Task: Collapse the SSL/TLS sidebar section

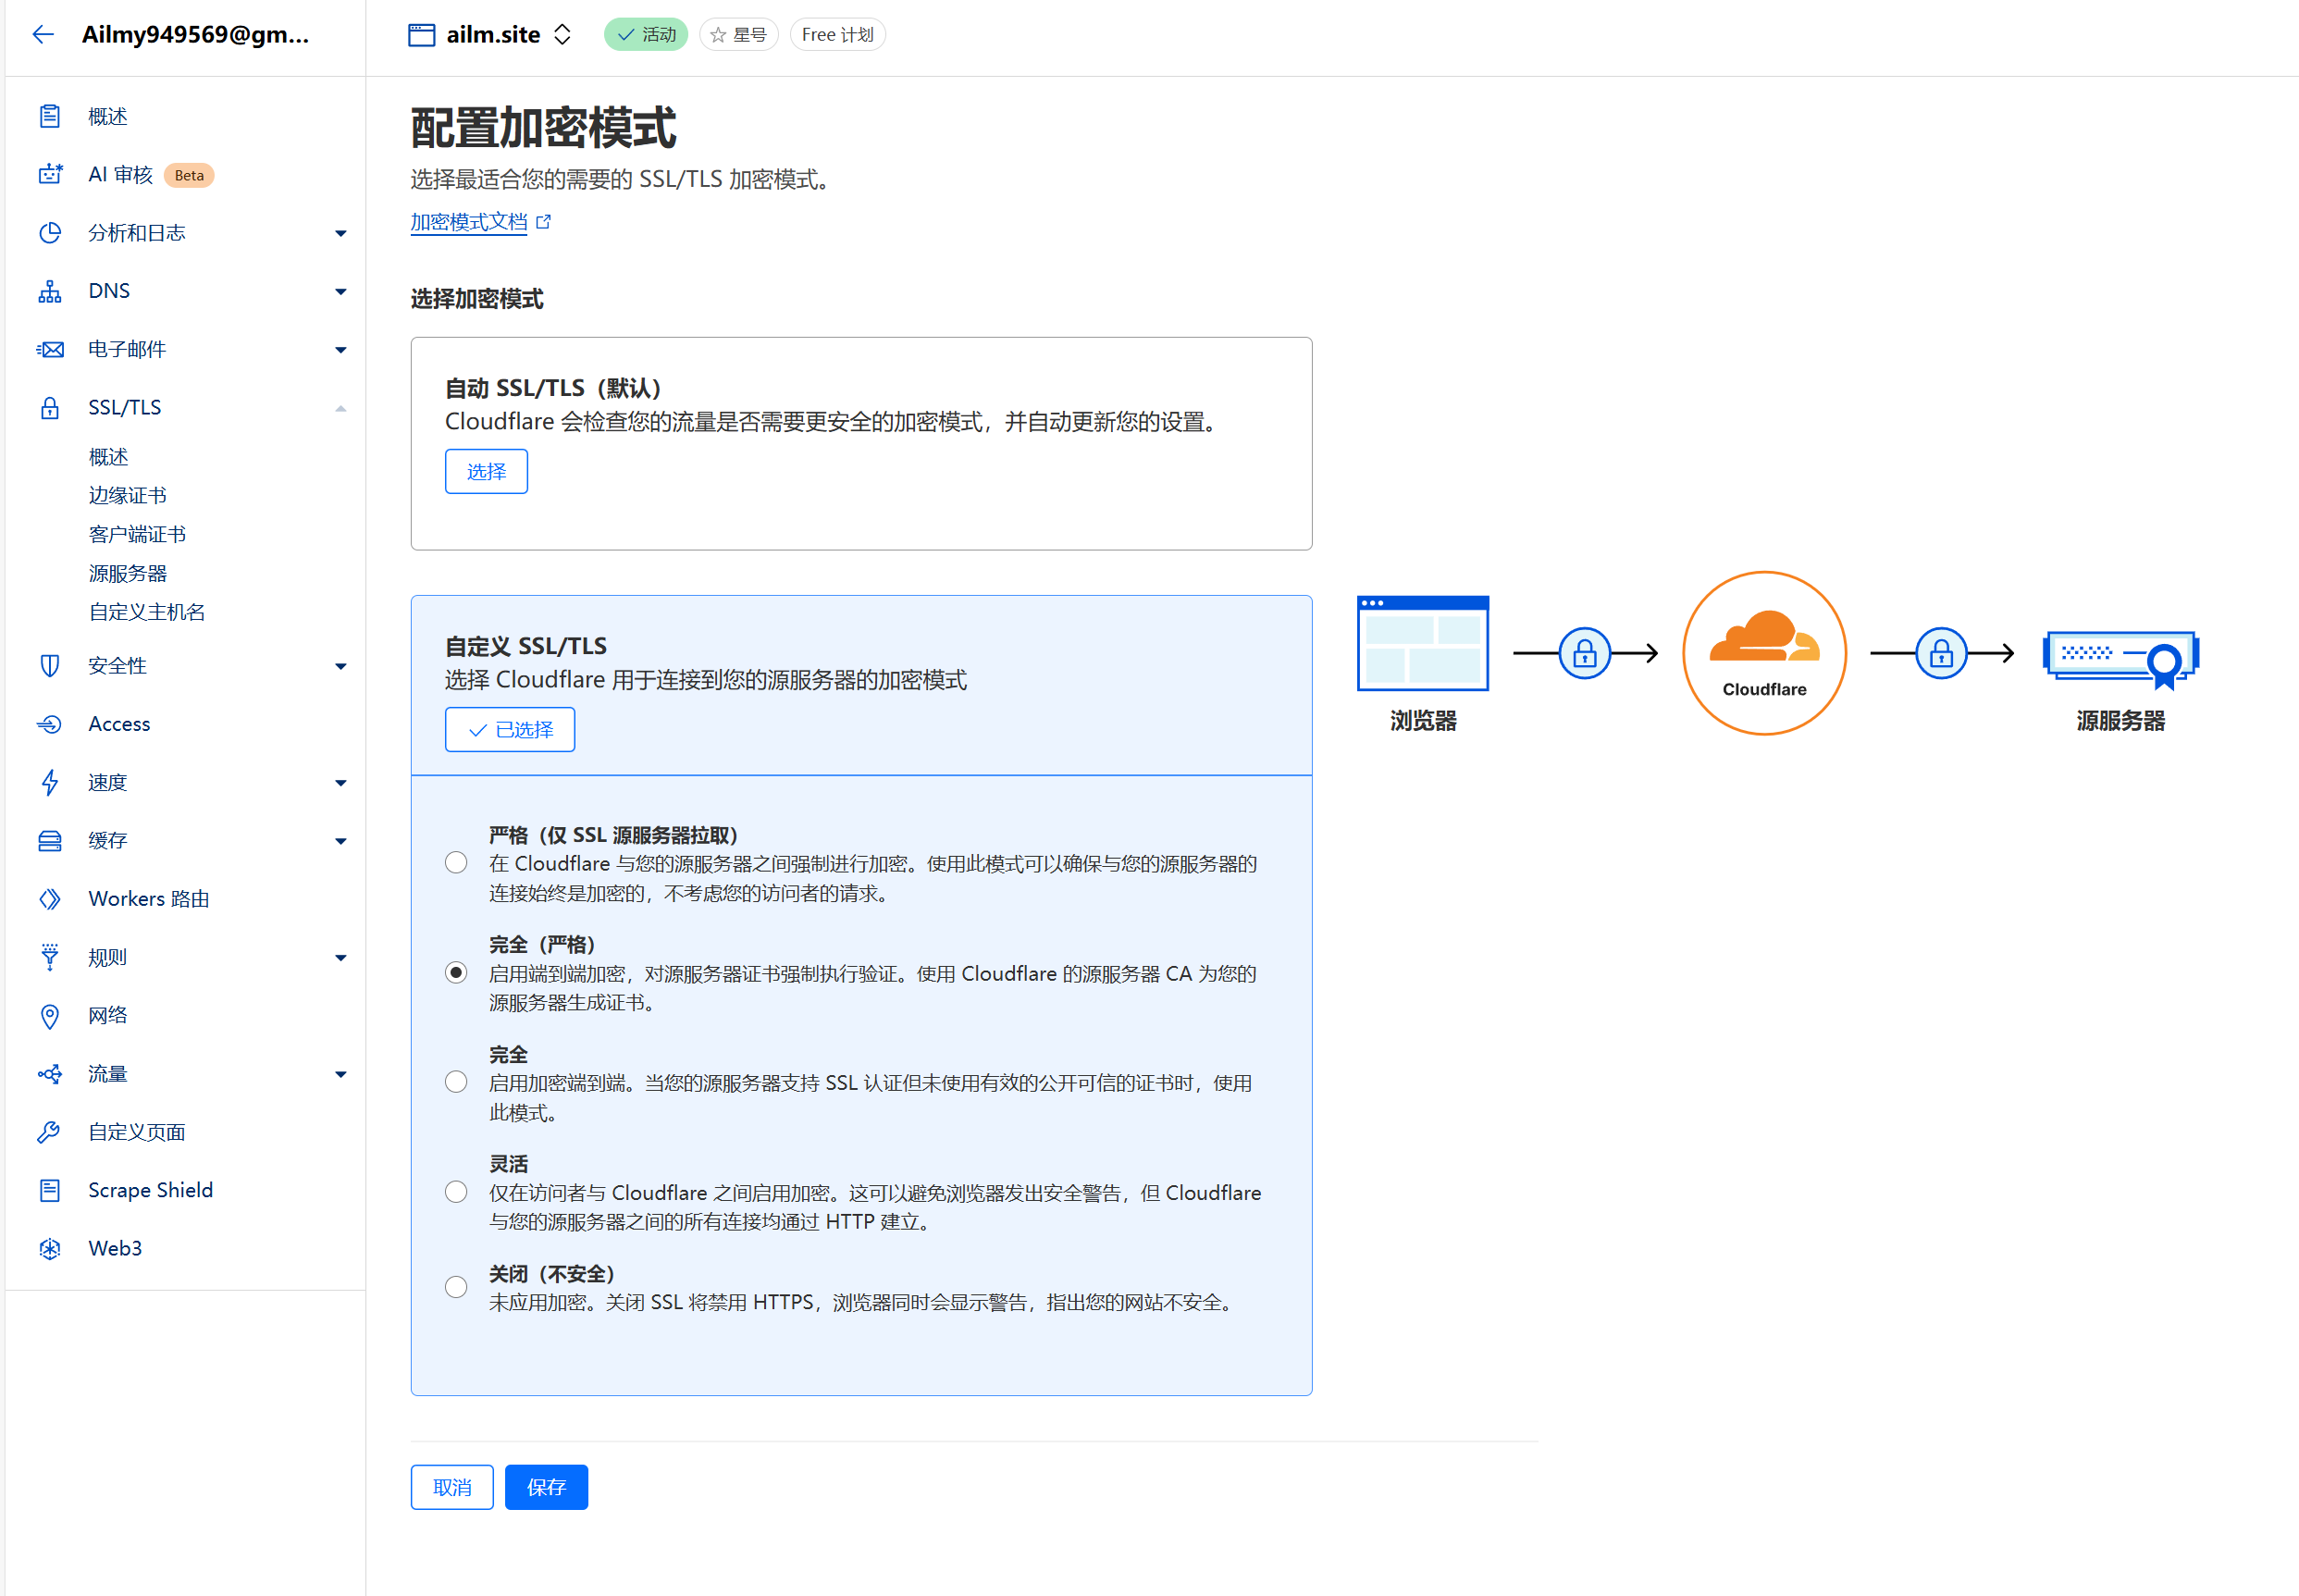Action: point(340,408)
